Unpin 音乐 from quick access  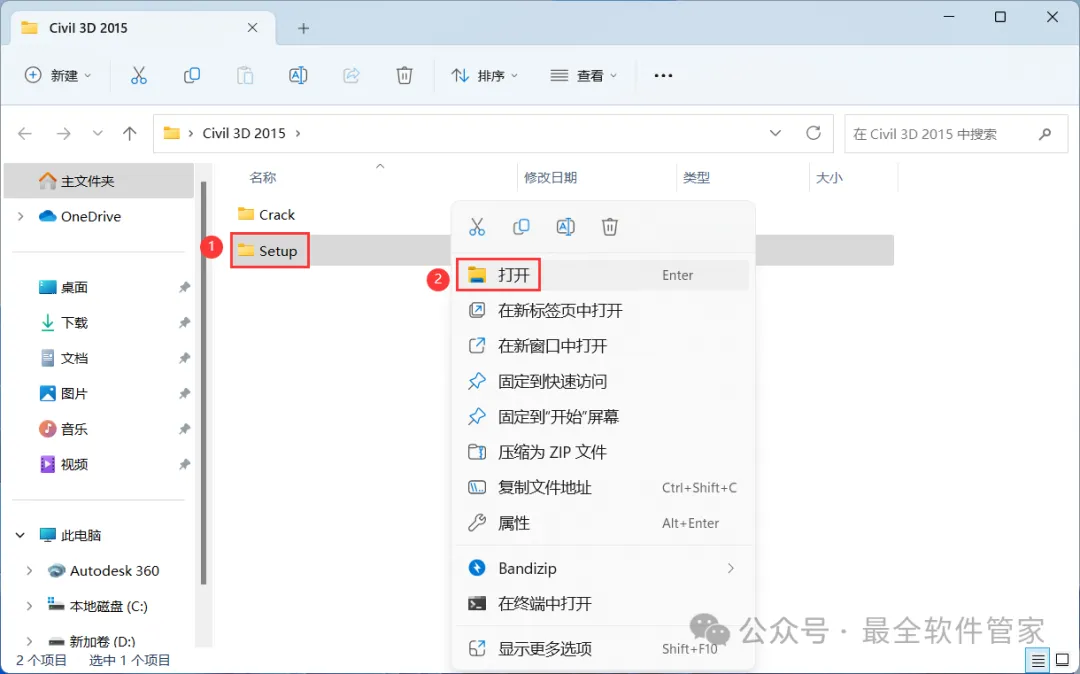point(184,429)
